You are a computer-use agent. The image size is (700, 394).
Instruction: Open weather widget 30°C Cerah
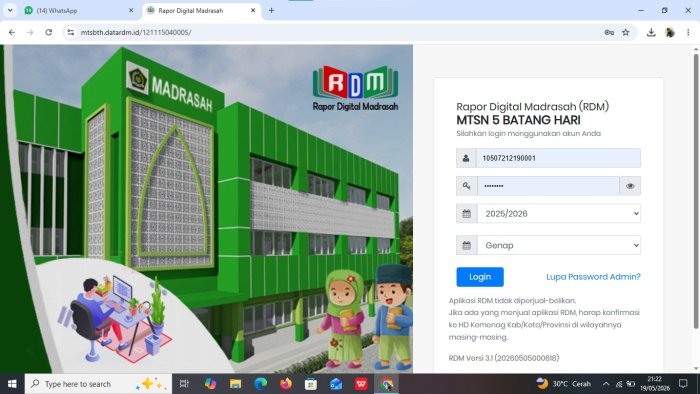pyautogui.click(x=564, y=384)
